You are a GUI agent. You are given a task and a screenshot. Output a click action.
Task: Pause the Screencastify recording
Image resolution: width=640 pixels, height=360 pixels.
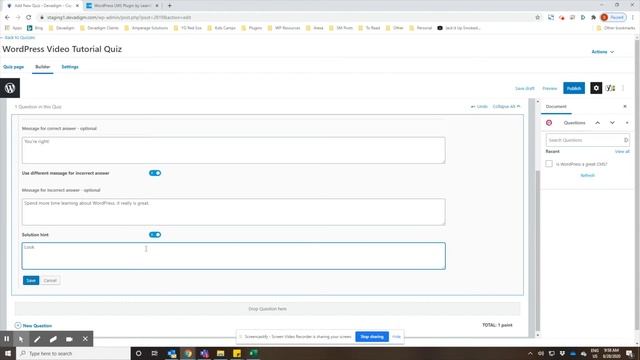click(7, 339)
